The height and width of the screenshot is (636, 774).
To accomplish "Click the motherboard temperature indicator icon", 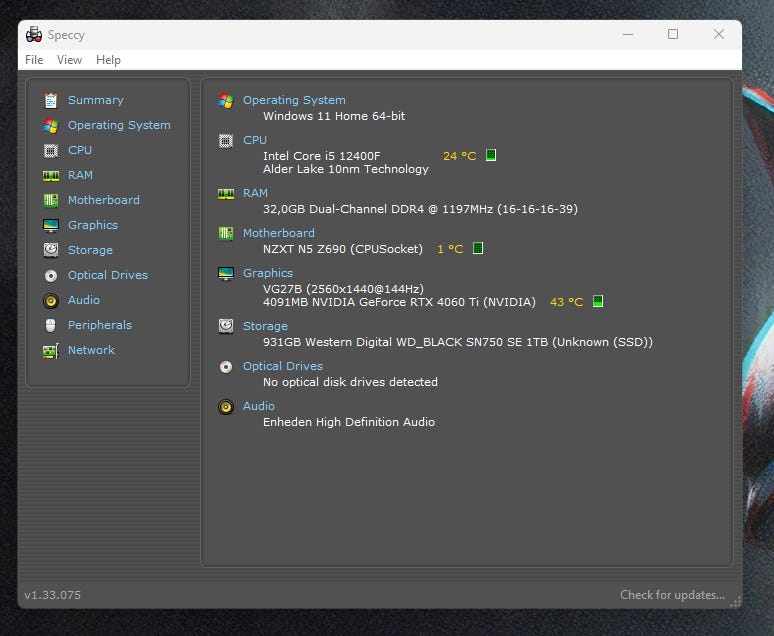I will tap(478, 248).
